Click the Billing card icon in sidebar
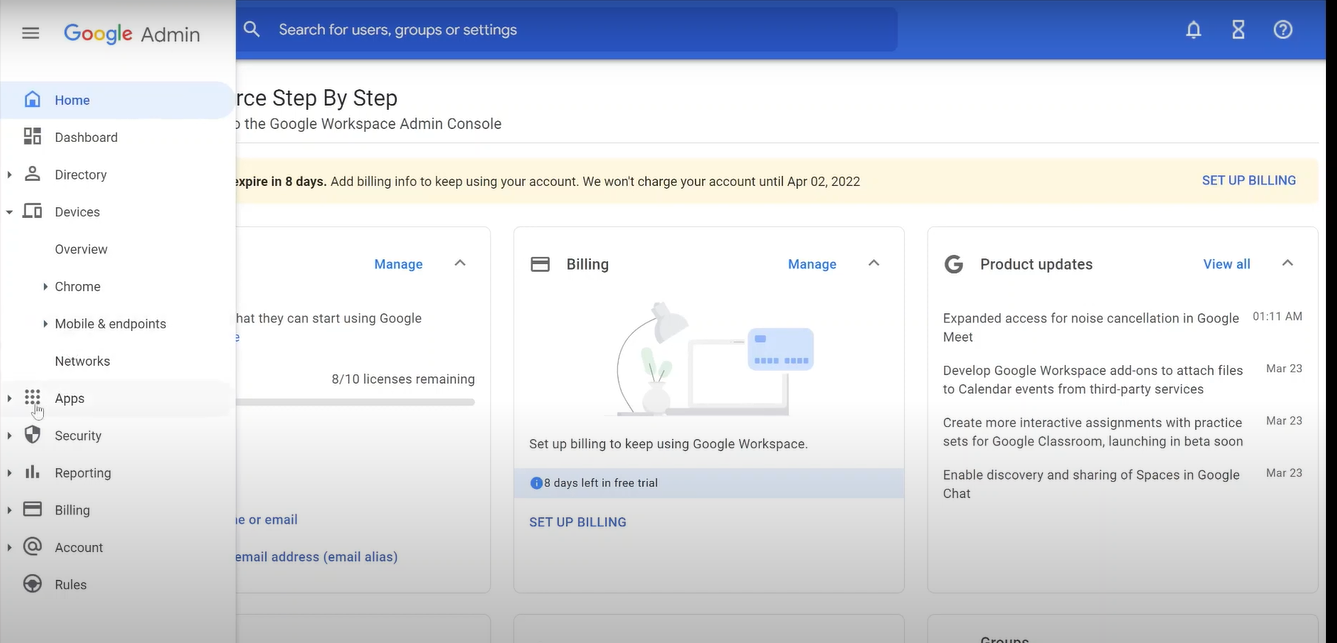This screenshot has height=643, width=1337. pyautogui.click(x=32, y=509)
